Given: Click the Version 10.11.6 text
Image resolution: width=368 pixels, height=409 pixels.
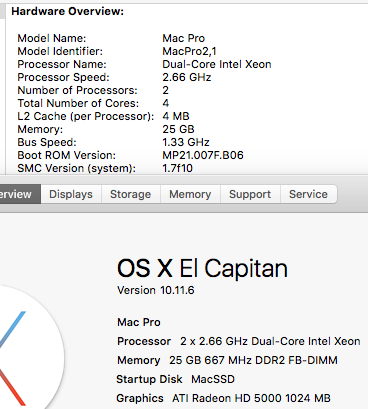Looking at the screenshot, I should pos(156,290).
